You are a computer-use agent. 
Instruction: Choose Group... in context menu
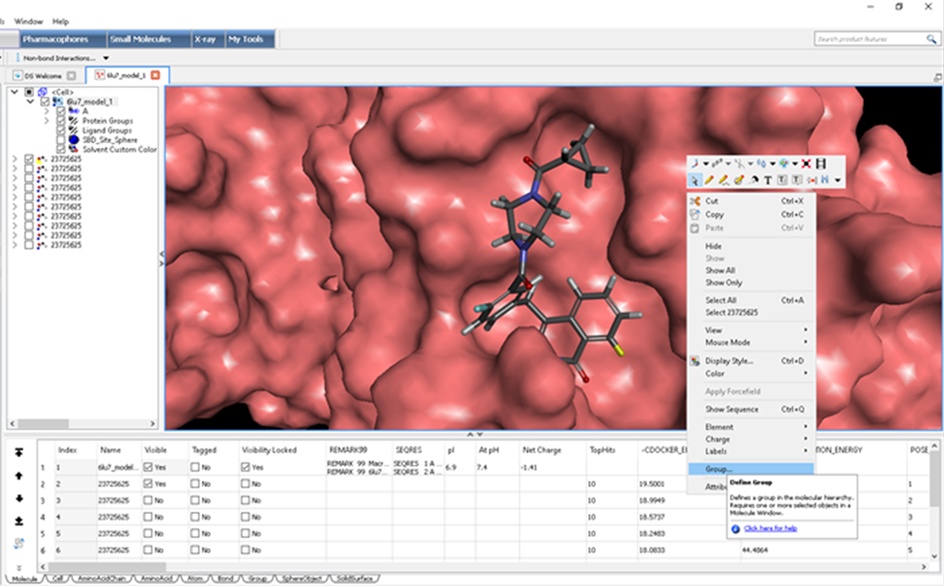751,469
